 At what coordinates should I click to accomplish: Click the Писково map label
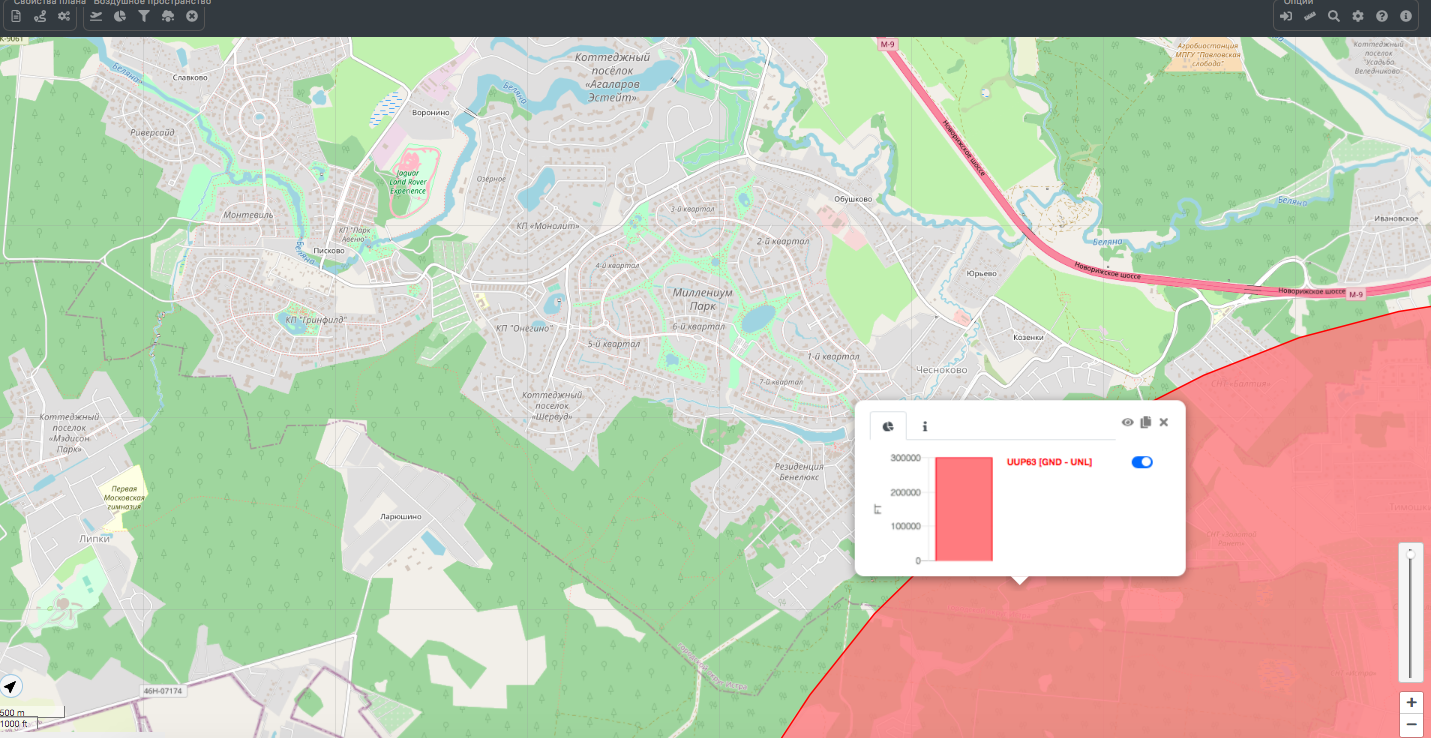pyautogui.click(x=329, y=250)
